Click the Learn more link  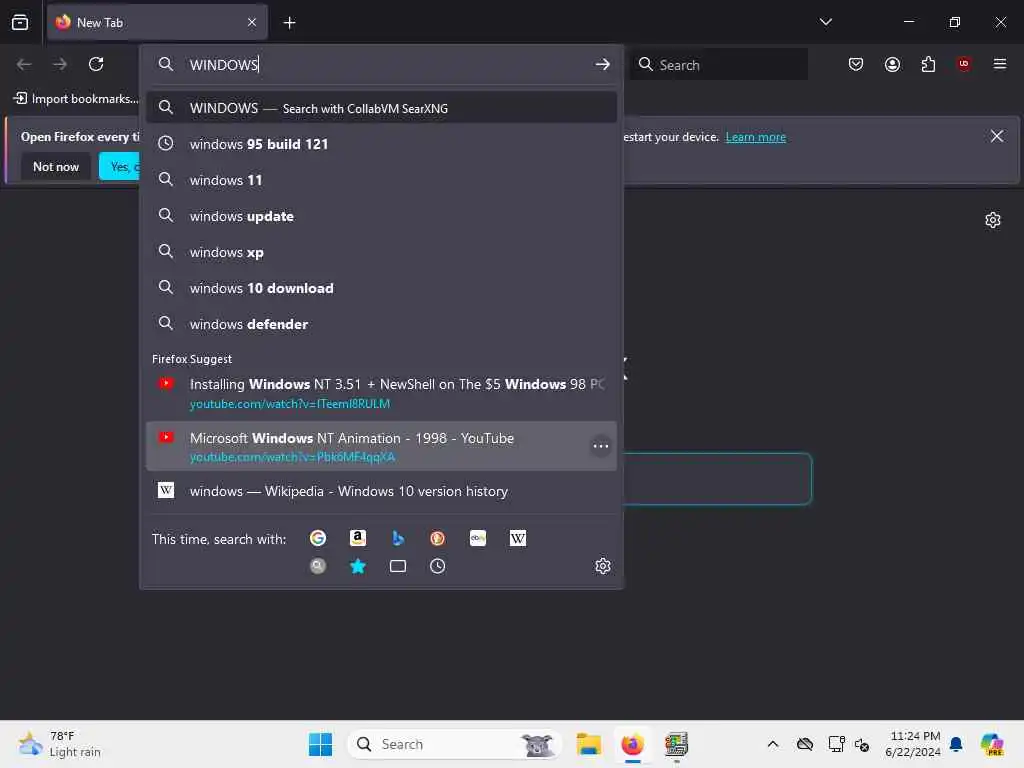click(x=756, y=137)
